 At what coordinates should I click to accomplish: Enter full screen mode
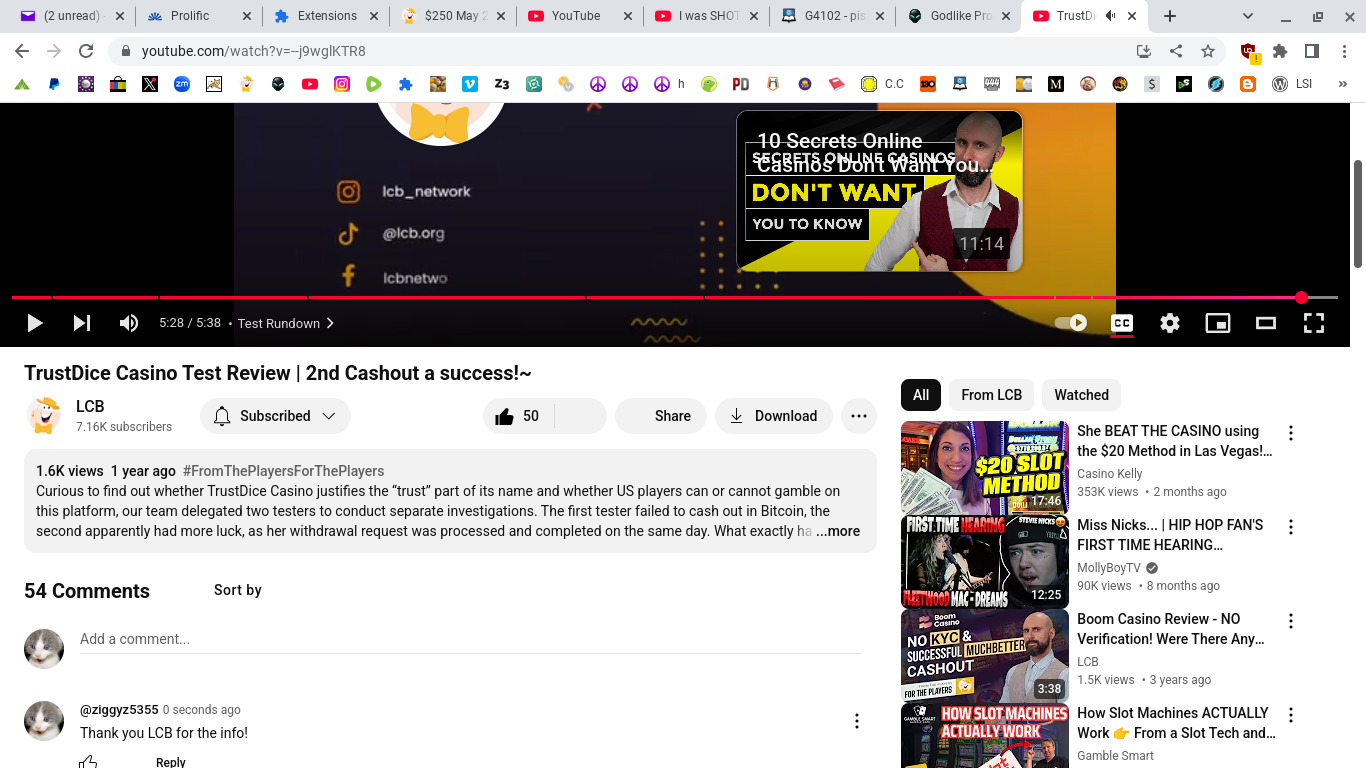coord(1314,323)
